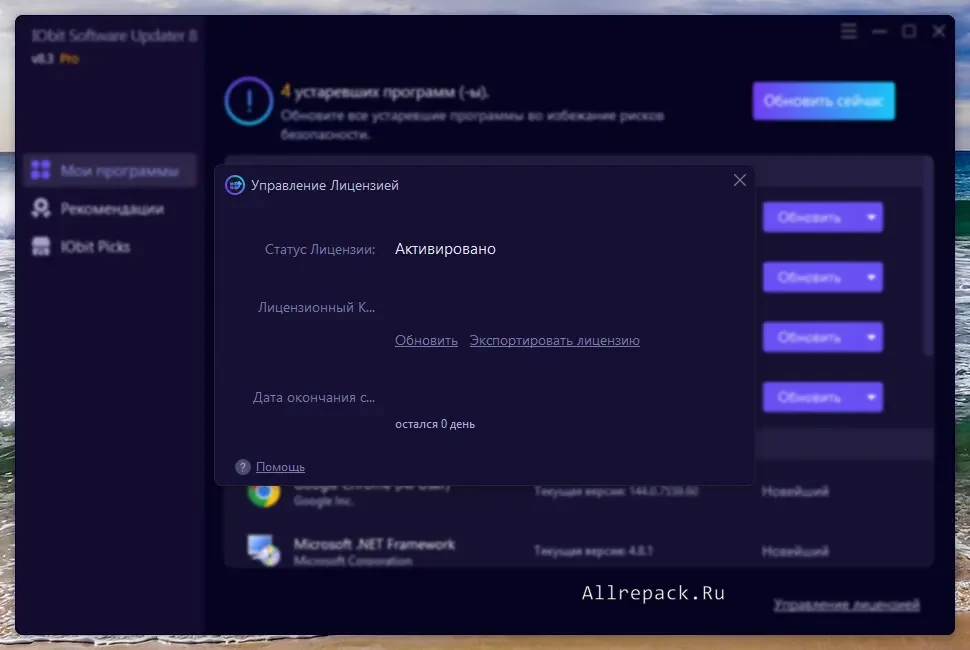Viewport: 970px width, 650px height.
Task: Click the остался 0 день text
Action: point(435,424)
